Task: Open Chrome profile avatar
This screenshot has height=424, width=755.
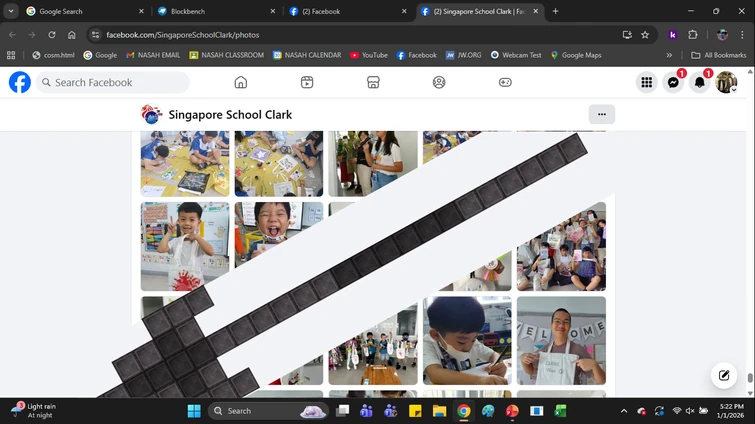Action: [x=722, y=35]
